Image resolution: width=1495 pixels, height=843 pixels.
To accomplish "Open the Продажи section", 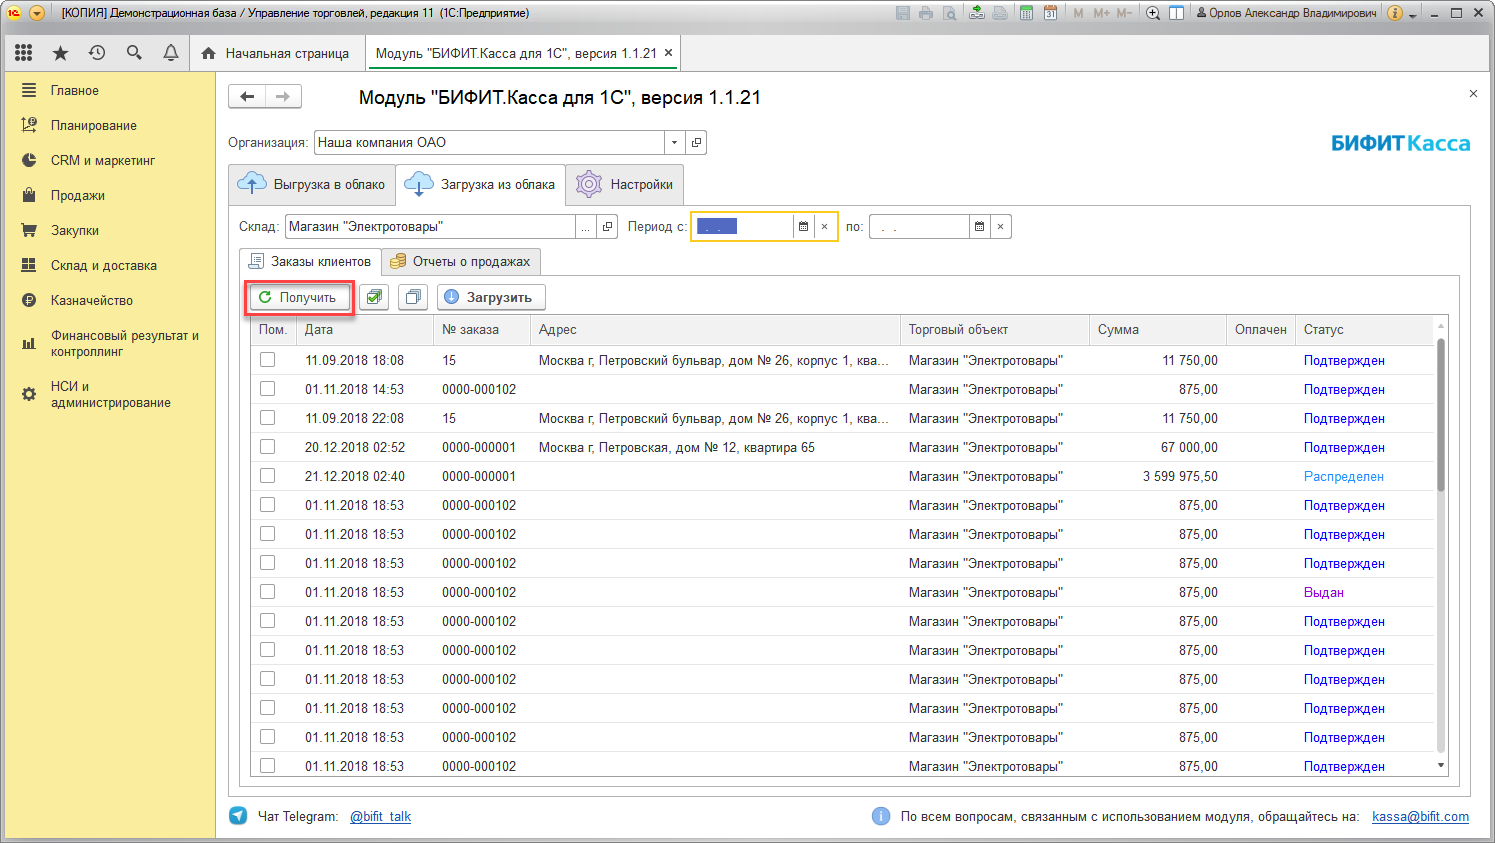I will click(x=78, y=195).
